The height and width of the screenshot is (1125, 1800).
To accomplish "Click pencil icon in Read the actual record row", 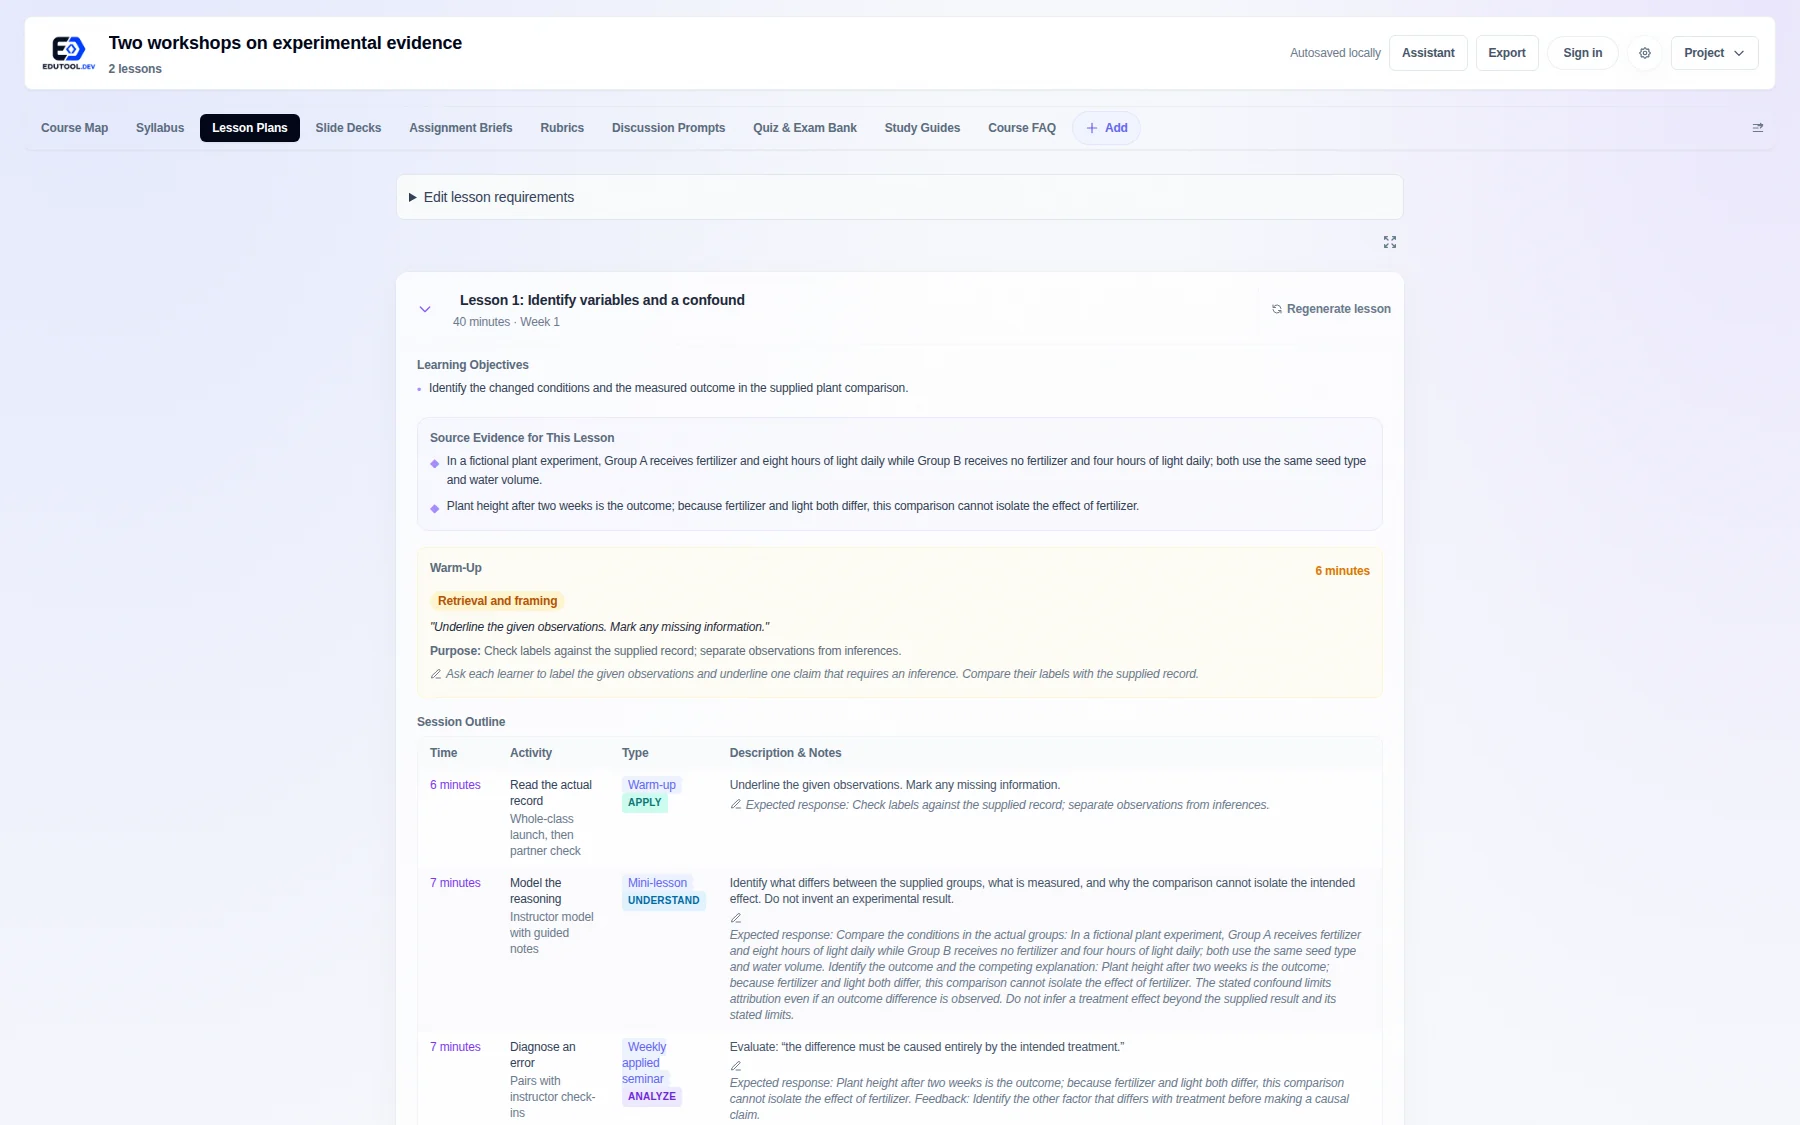I will [x=736, y=805].
